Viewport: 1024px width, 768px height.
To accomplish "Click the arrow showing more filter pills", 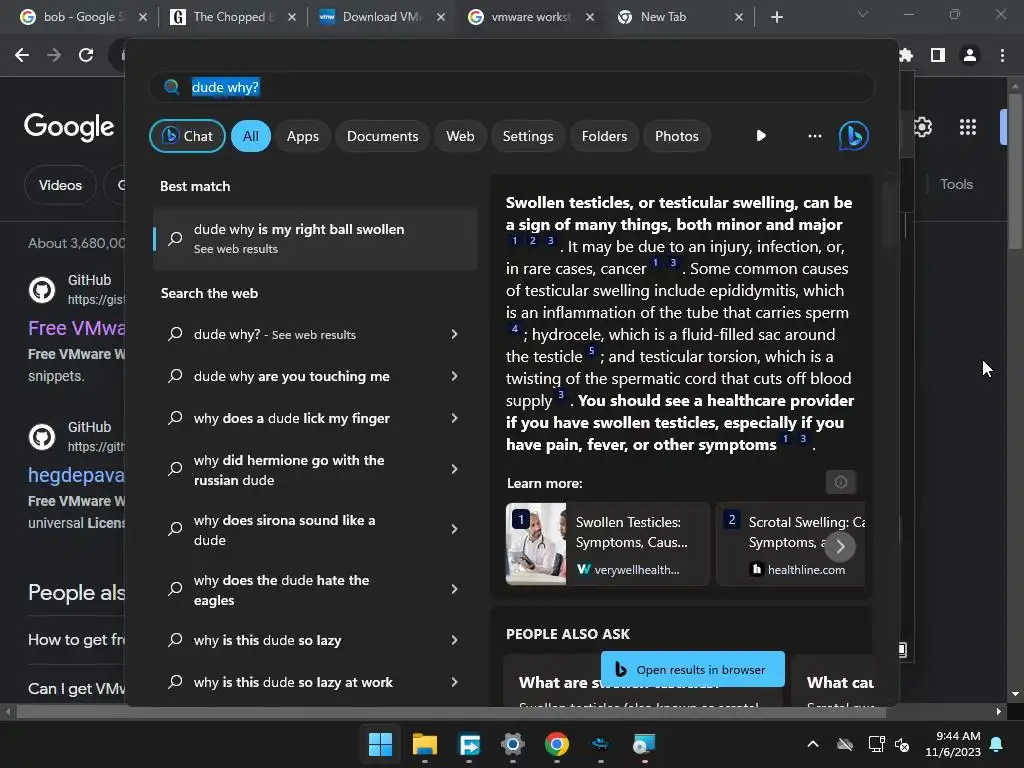I will point(761,136).
